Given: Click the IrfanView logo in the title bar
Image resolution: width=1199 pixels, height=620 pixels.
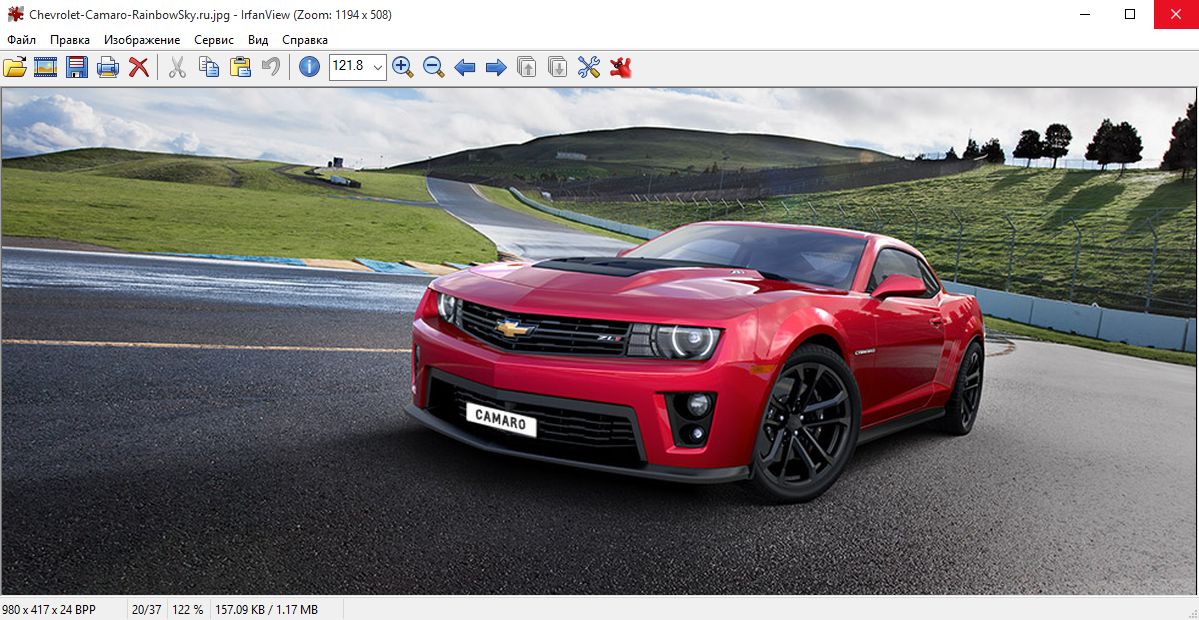Looking at the screenshot, I should point(15,14).
